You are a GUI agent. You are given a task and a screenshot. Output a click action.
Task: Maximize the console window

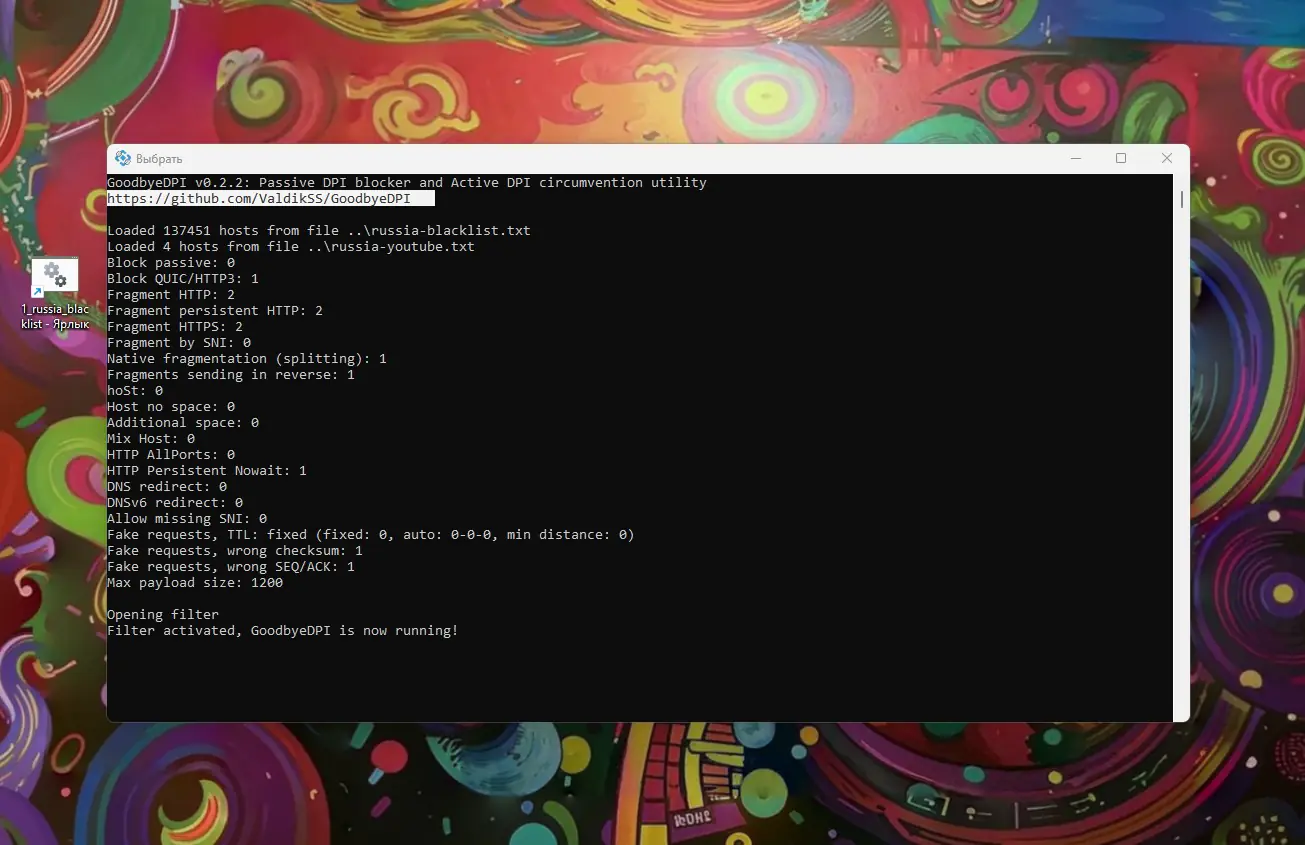1121,158
